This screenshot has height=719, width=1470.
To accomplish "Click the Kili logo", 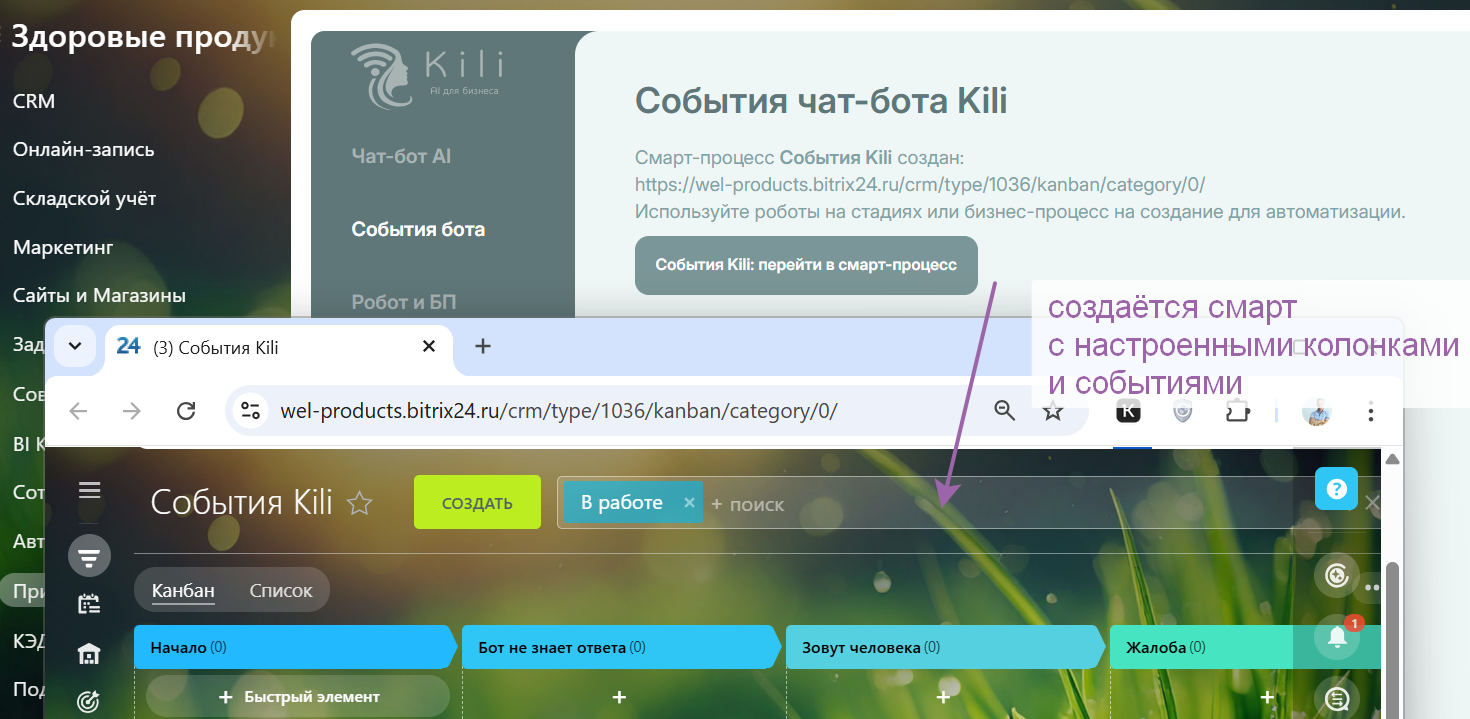I will point(428,75).
